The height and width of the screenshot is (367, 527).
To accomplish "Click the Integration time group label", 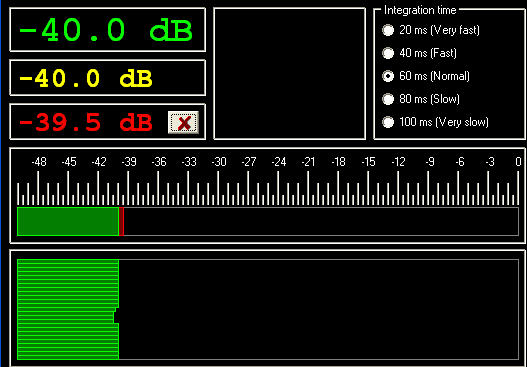I will (420, 10).
